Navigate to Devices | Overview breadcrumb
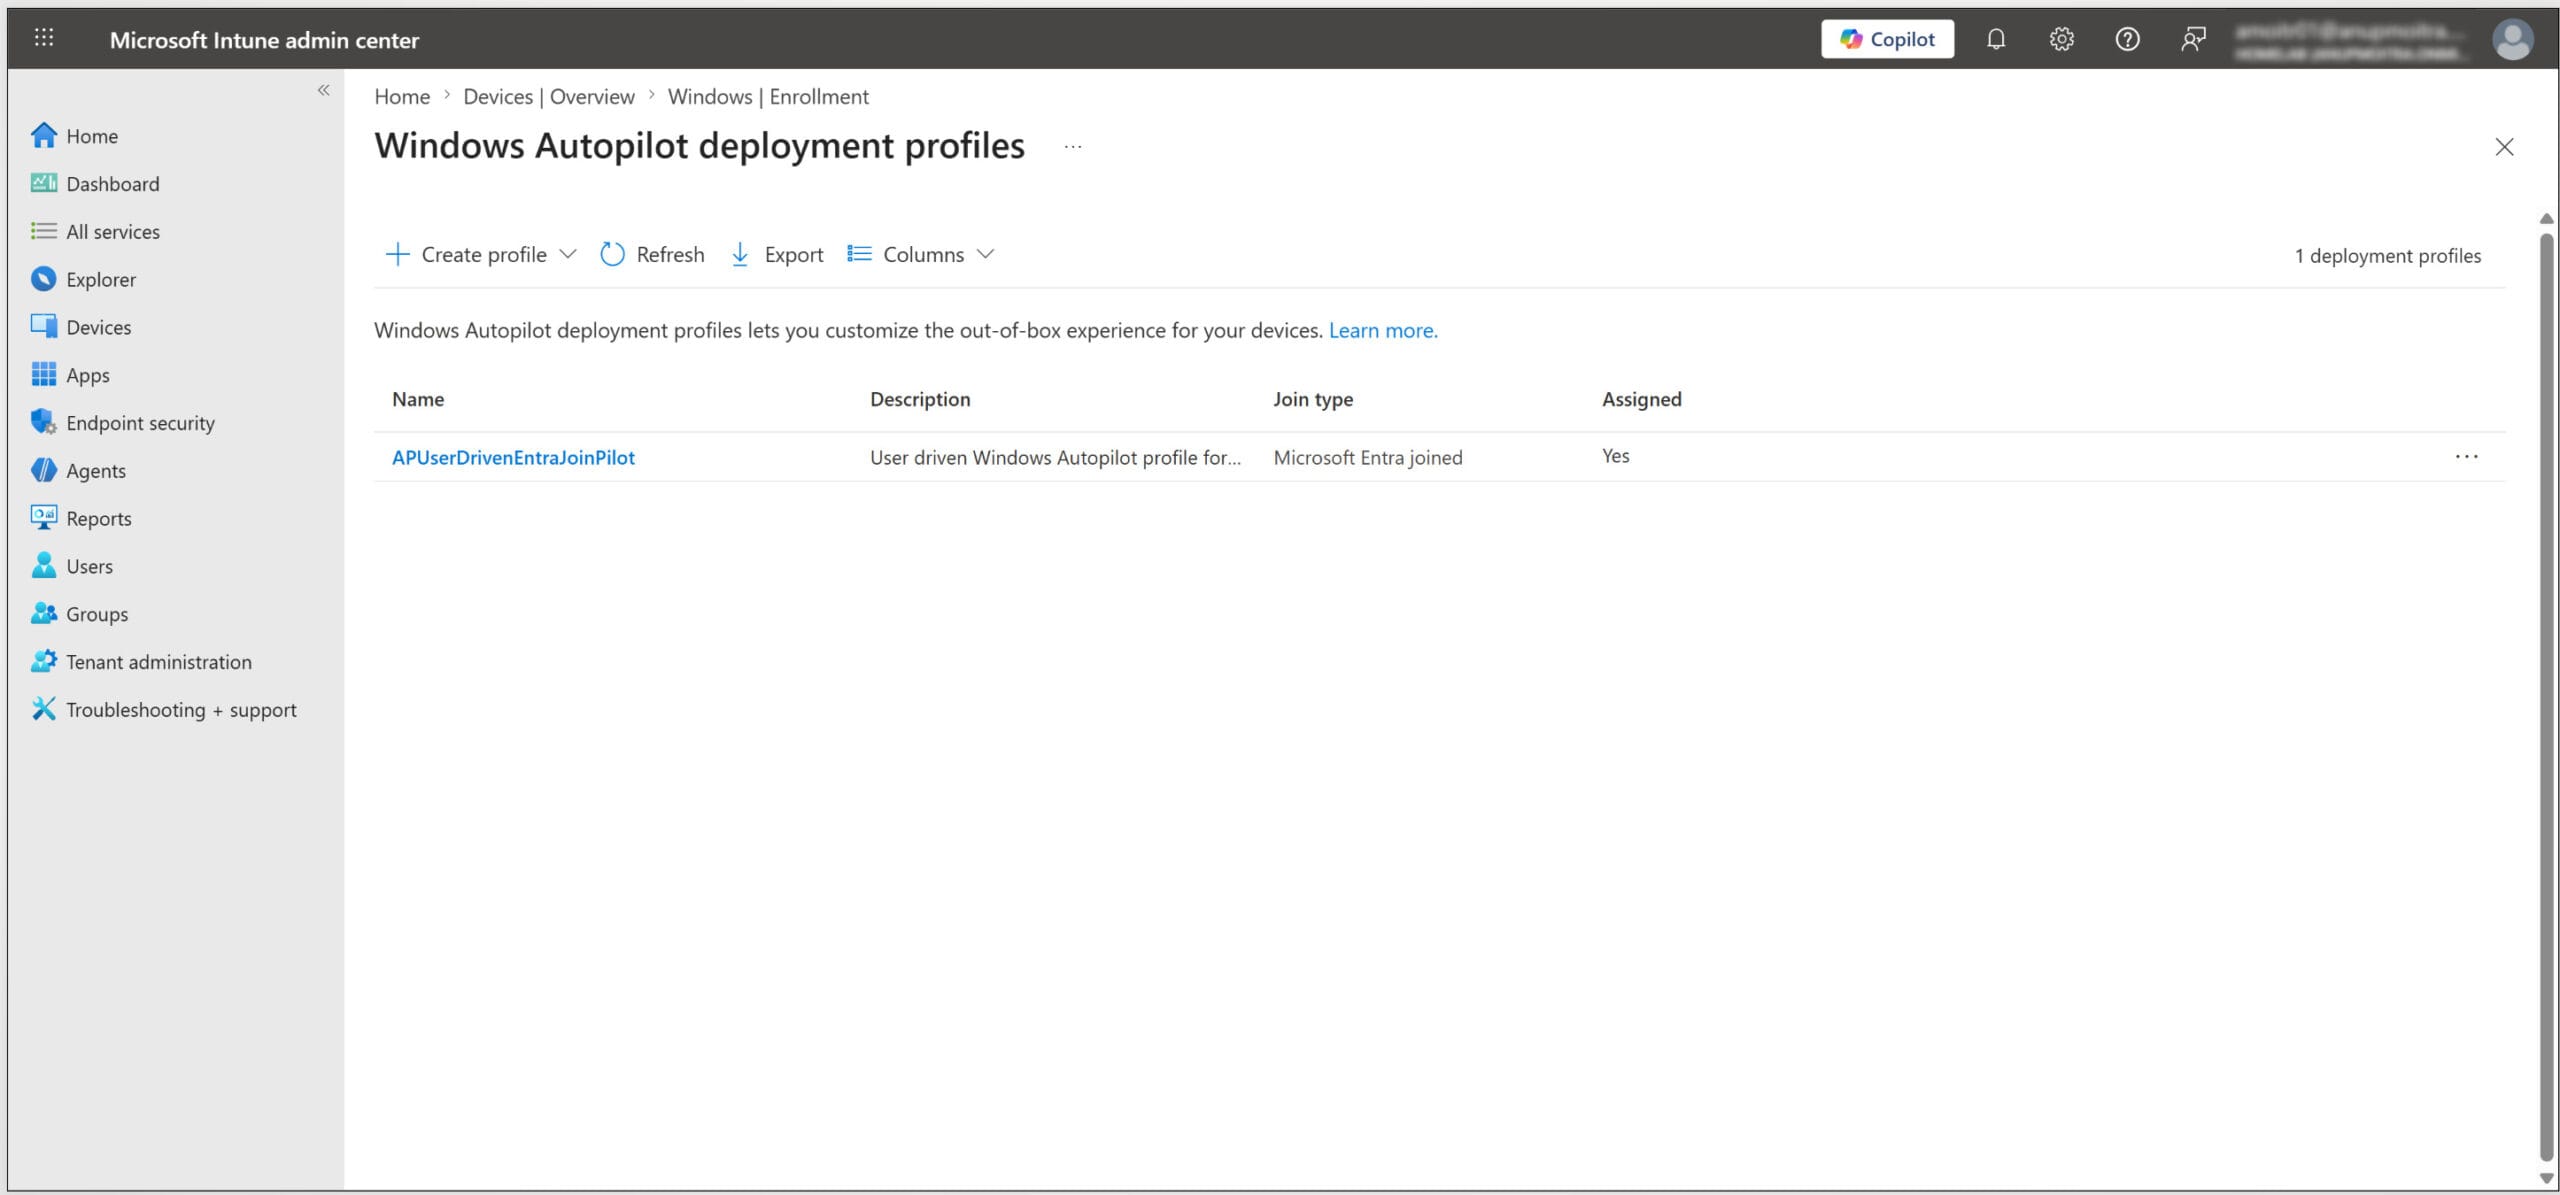The image size is (2560, 1195). pyautogui.click(x=549, y=96)
